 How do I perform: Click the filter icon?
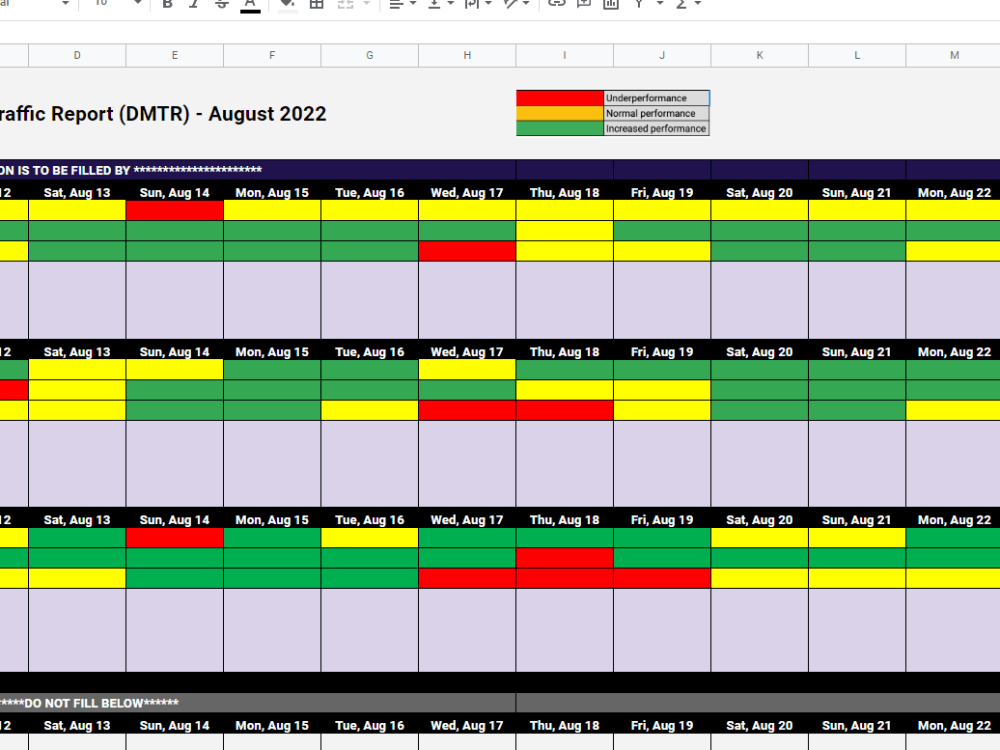(x=638, y=4)
